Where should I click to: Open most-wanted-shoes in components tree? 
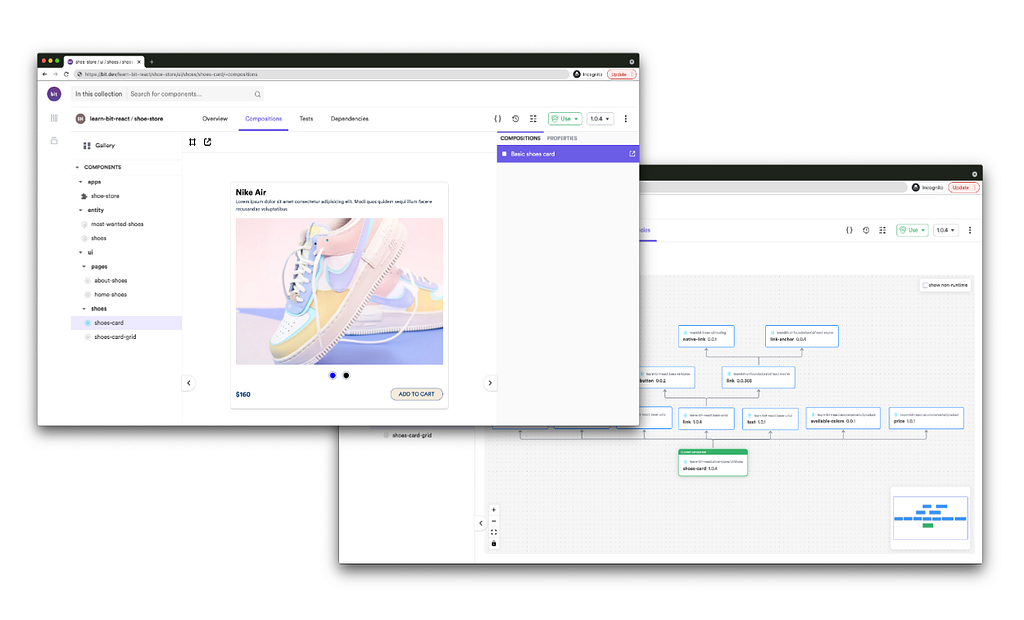117,224
